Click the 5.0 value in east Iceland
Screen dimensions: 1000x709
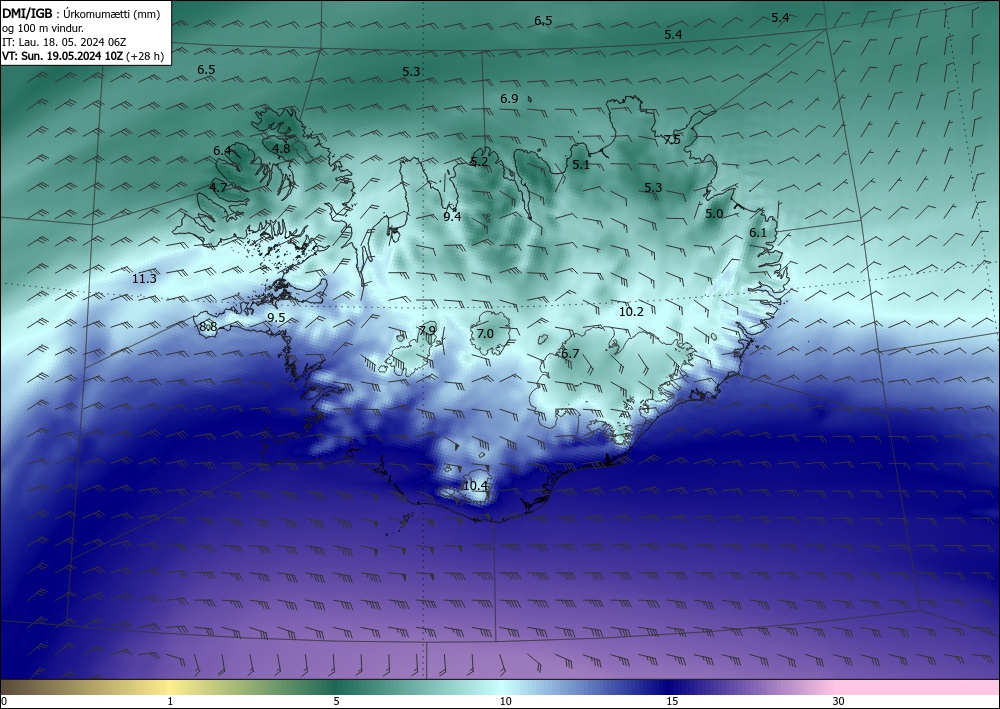pyautogui.click(x=714, y=214)
